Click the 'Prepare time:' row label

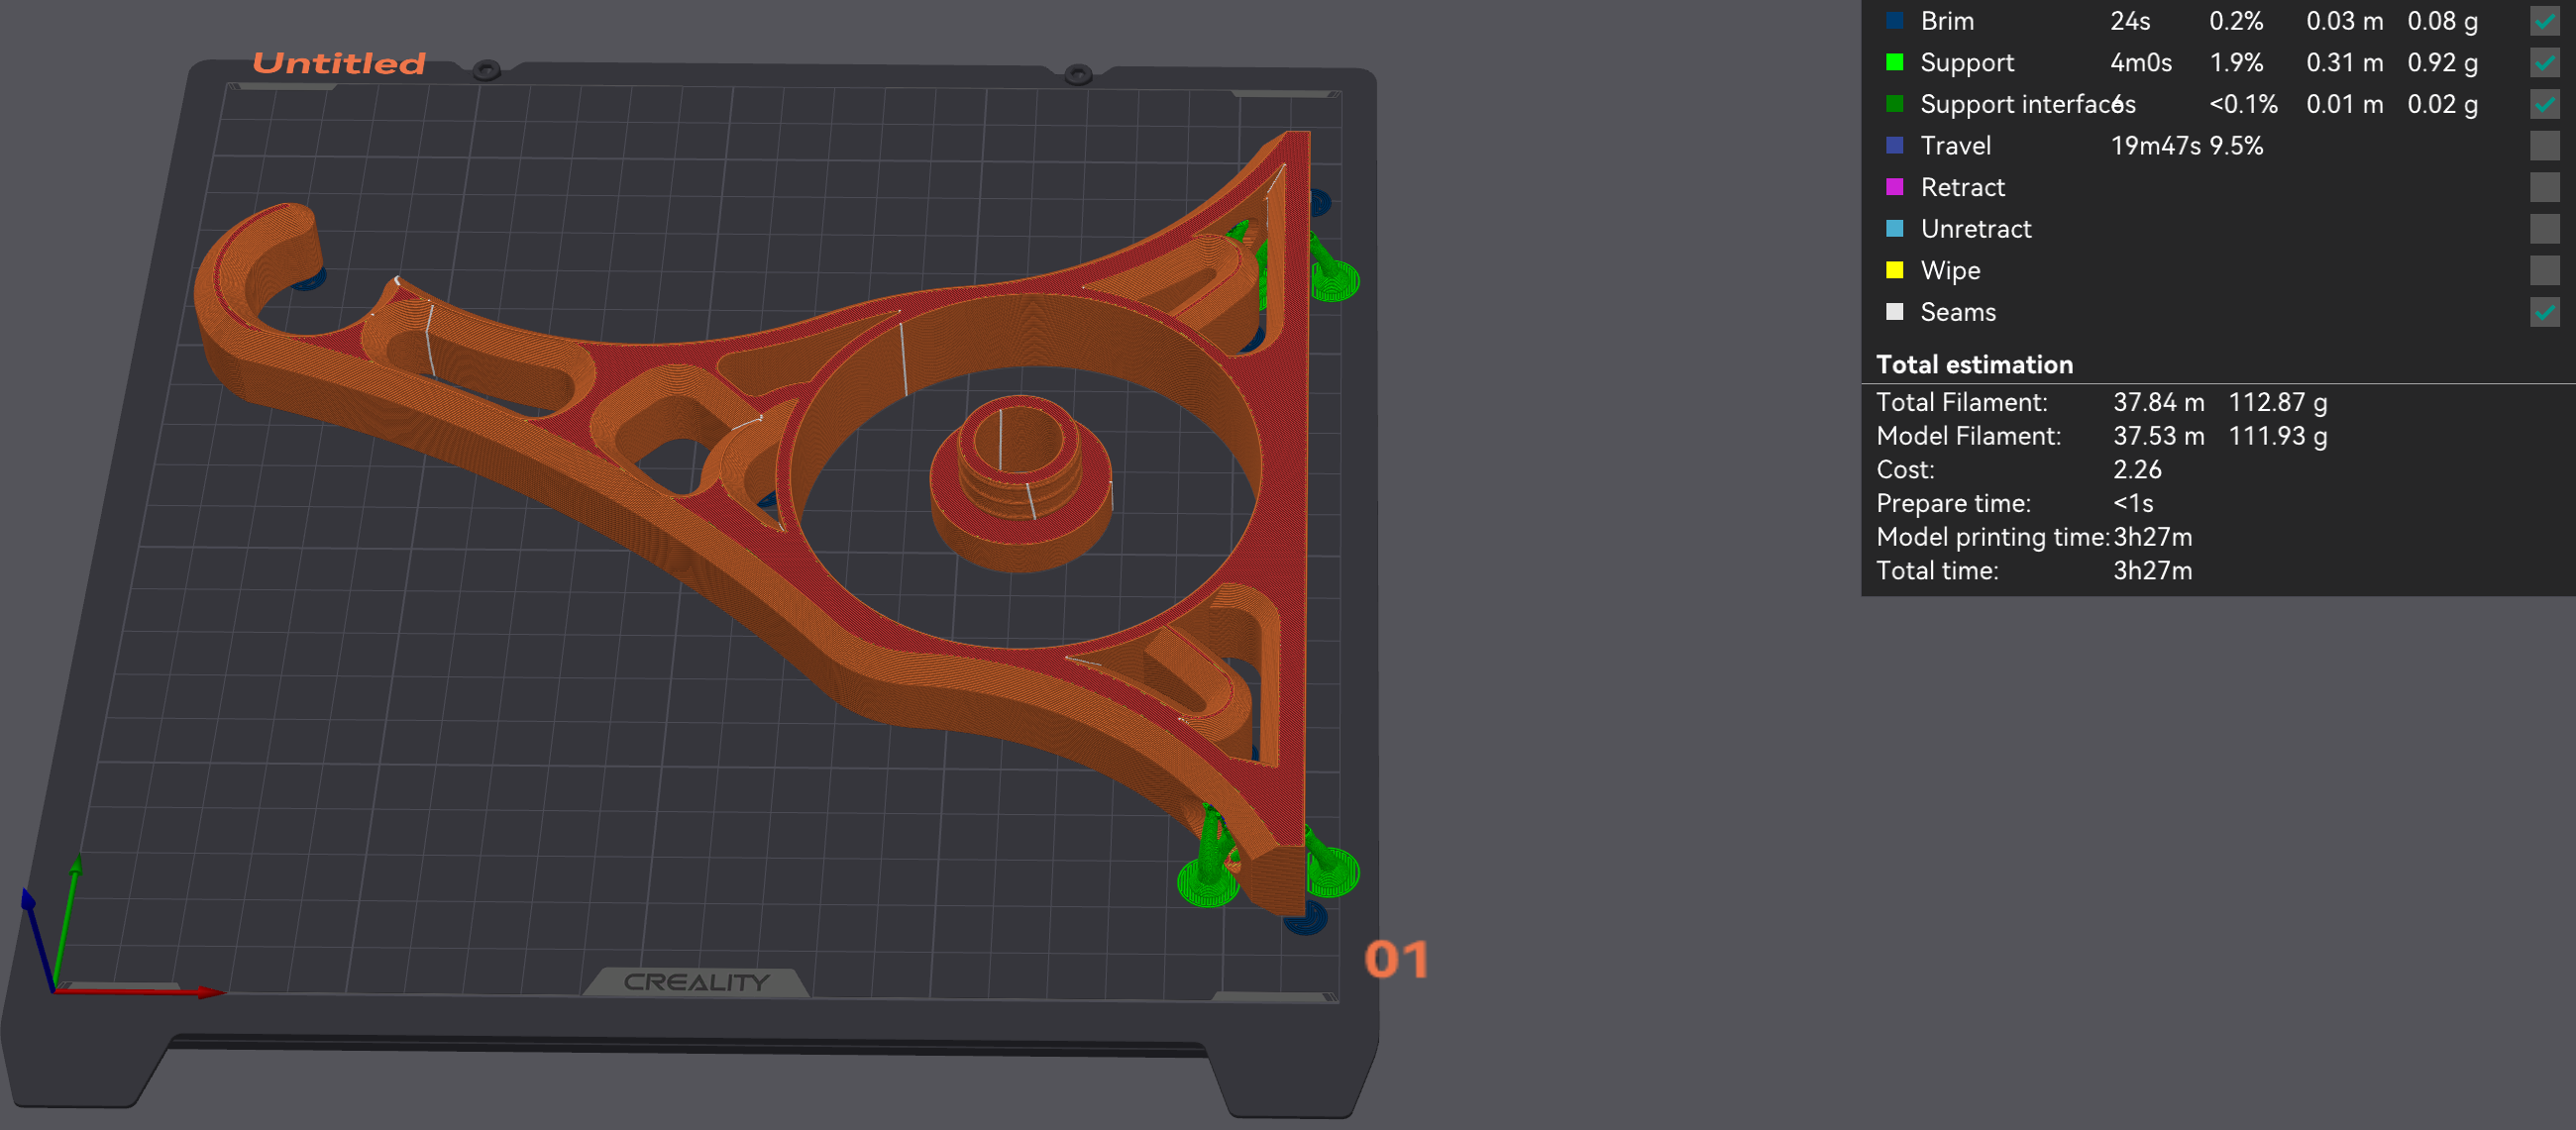[x=1953, y=503]
